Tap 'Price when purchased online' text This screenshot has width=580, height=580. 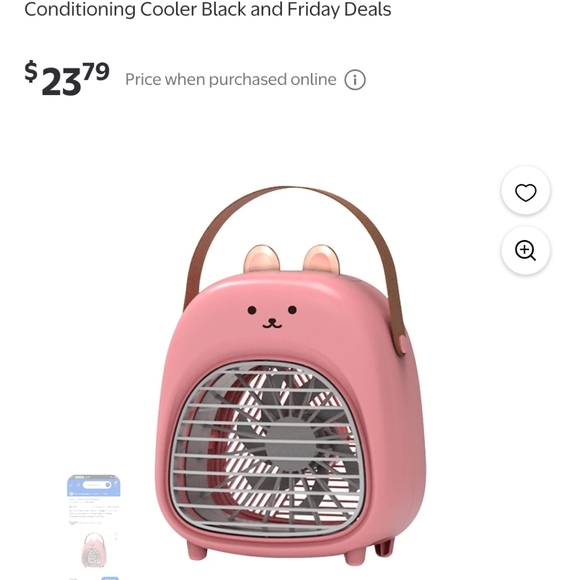pos(231,80)
